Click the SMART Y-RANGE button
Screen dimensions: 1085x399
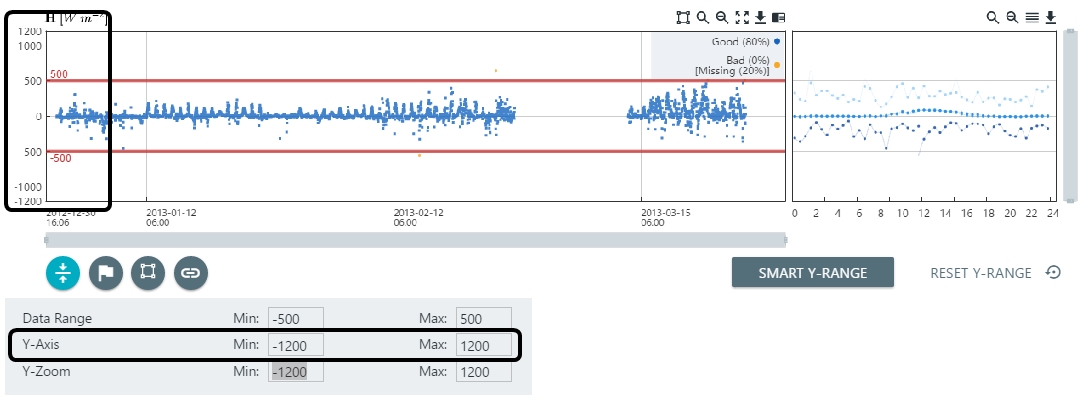pos(812,272)
